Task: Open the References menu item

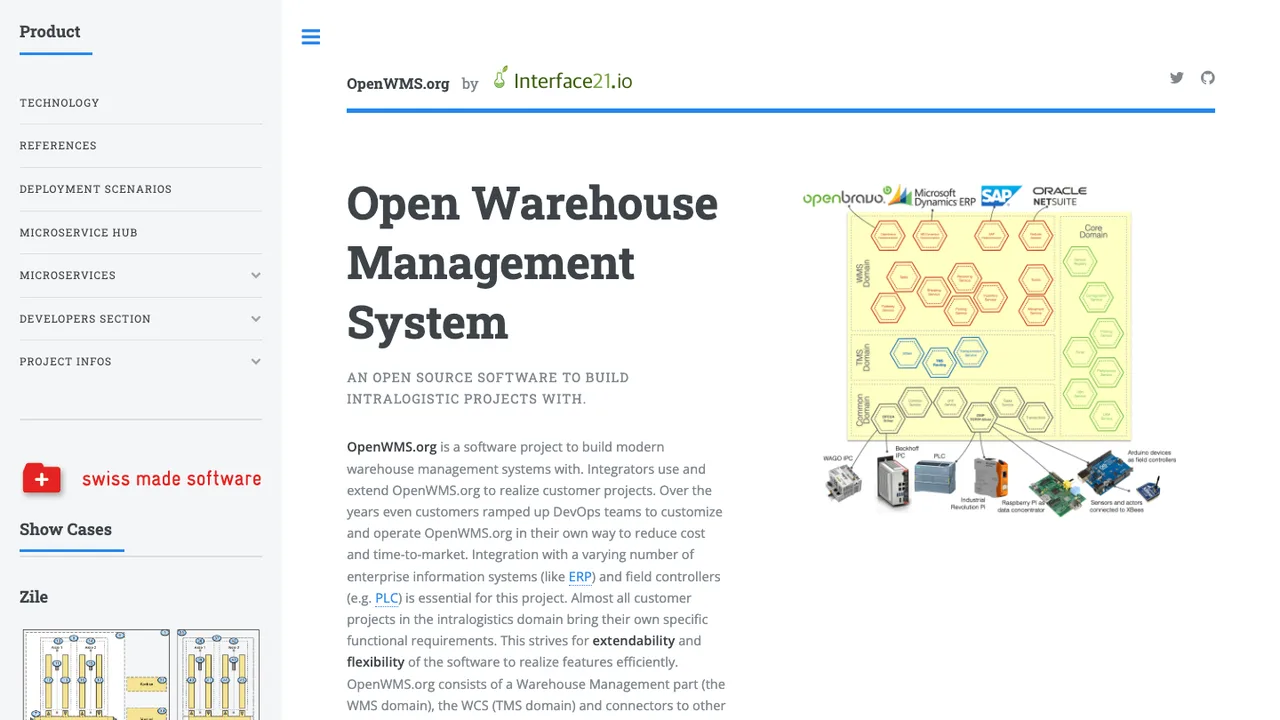Action: click(x=58, y=146)
